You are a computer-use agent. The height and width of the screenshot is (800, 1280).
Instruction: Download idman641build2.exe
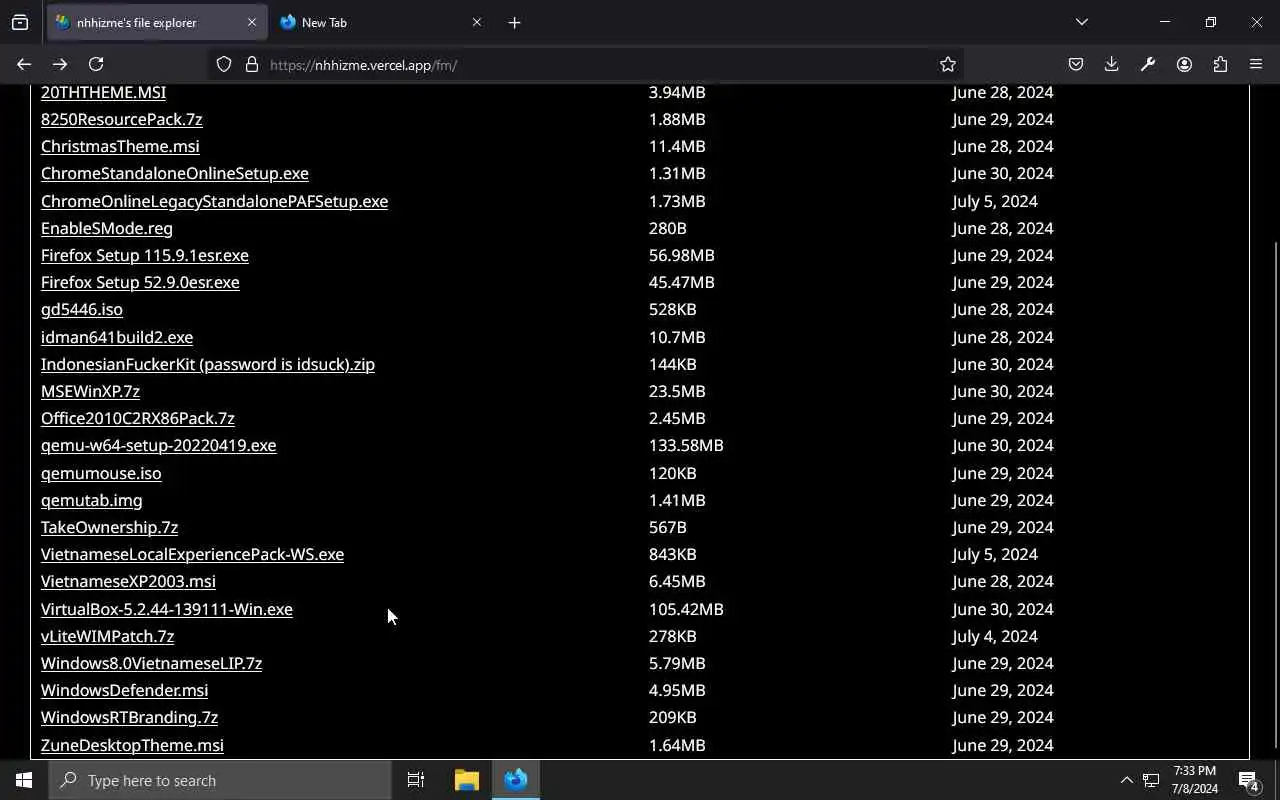point(117,337)
